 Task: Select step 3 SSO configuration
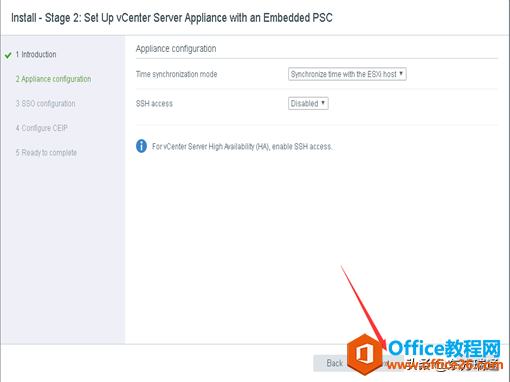(45, 104)
